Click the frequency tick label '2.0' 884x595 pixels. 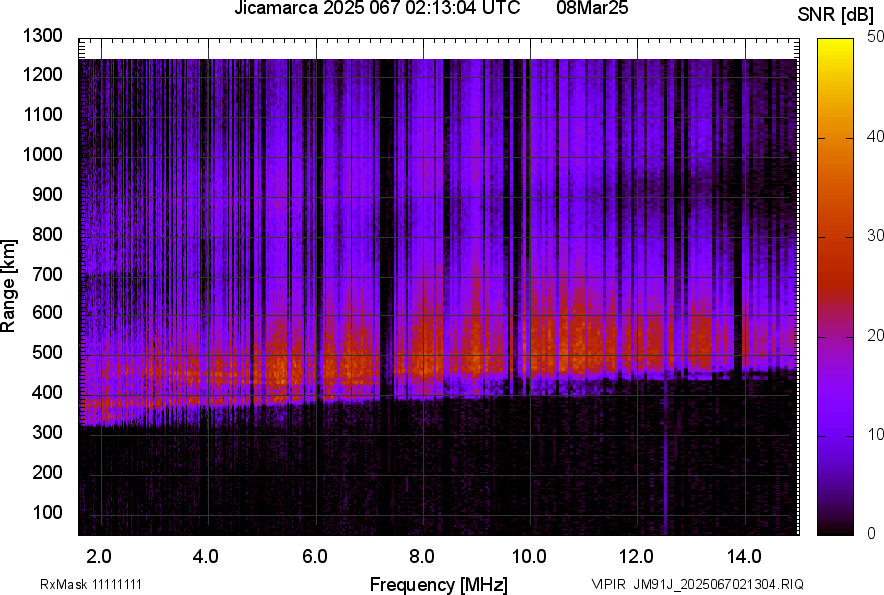pyautogui.click(x=99, y=557)
